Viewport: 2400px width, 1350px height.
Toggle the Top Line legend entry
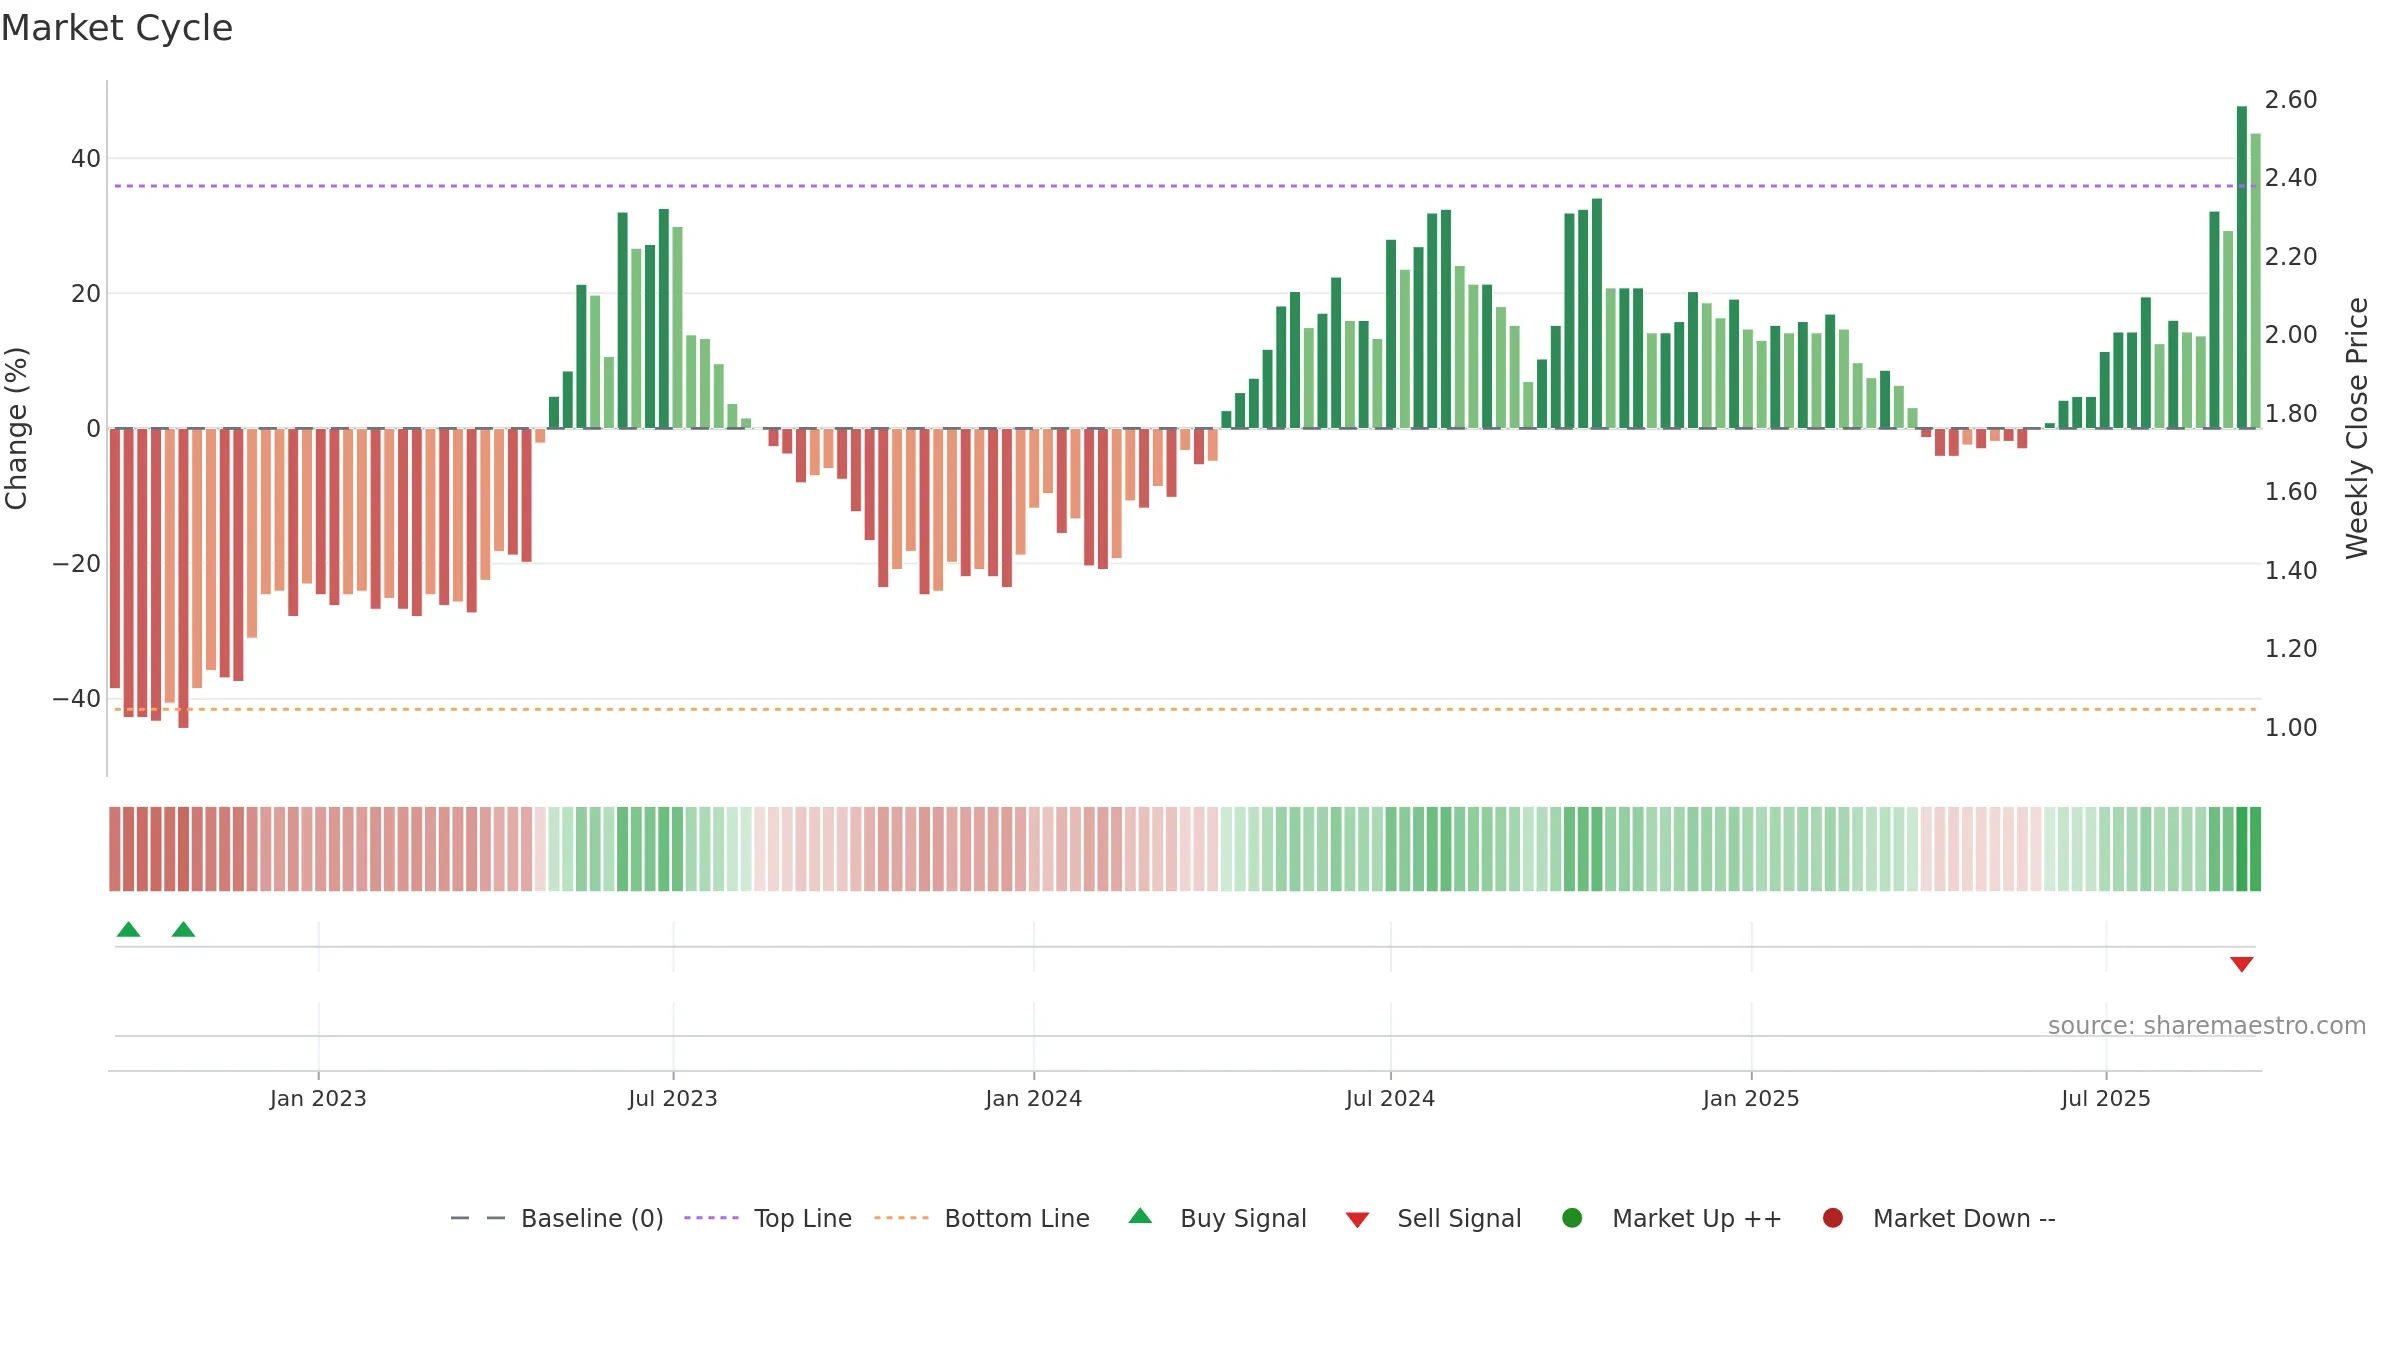coord(768,1218)
